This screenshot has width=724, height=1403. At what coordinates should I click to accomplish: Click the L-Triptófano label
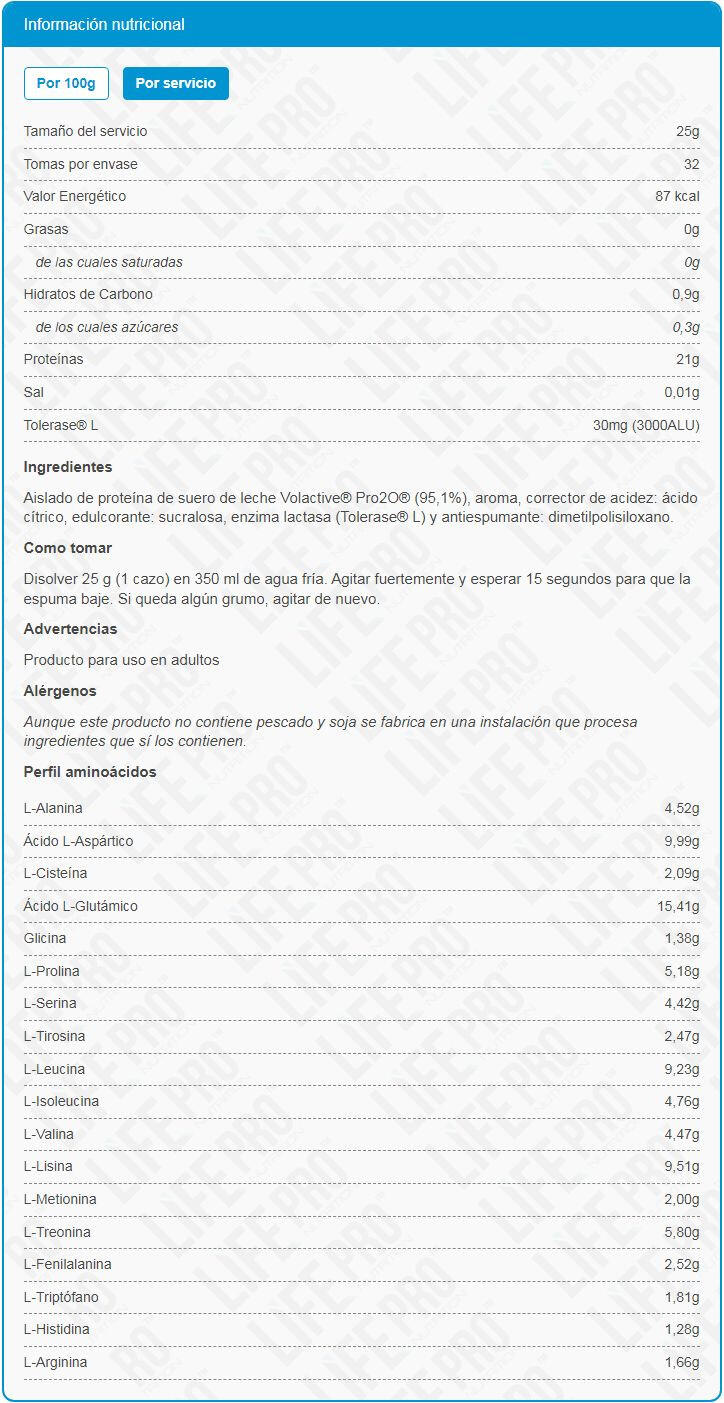61,1297
